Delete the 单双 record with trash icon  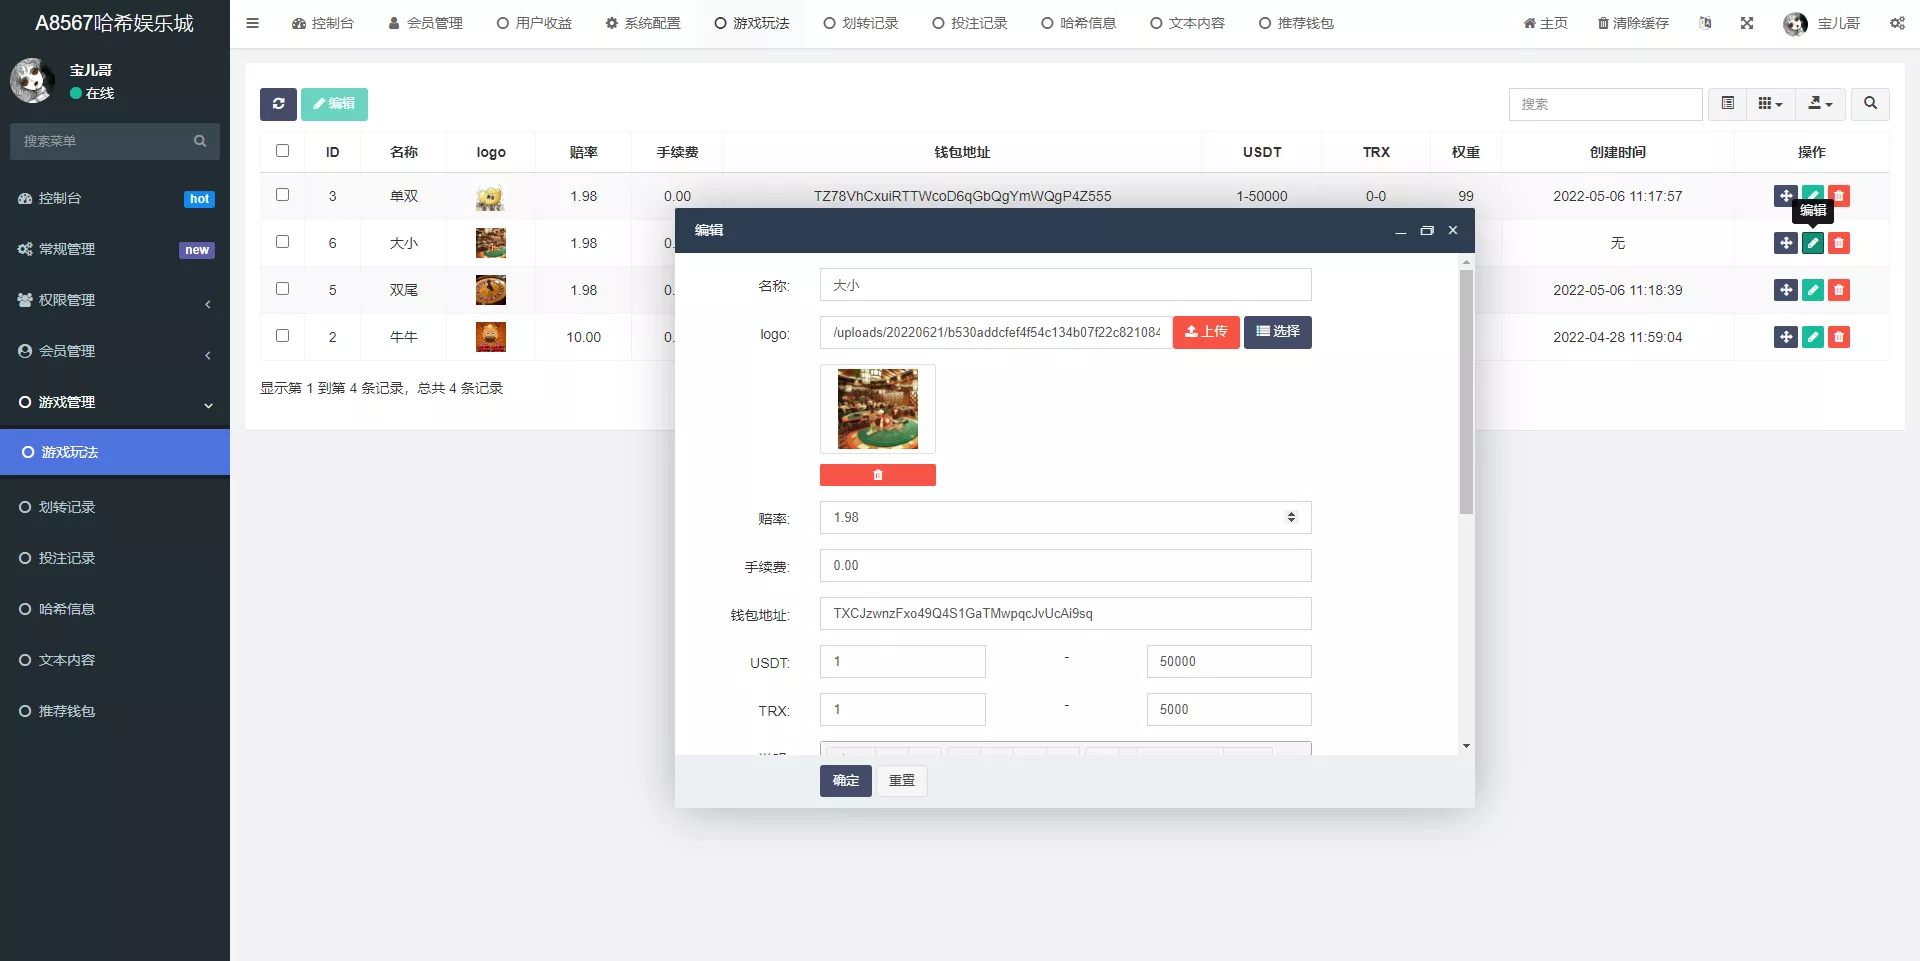coord(1839,196)
